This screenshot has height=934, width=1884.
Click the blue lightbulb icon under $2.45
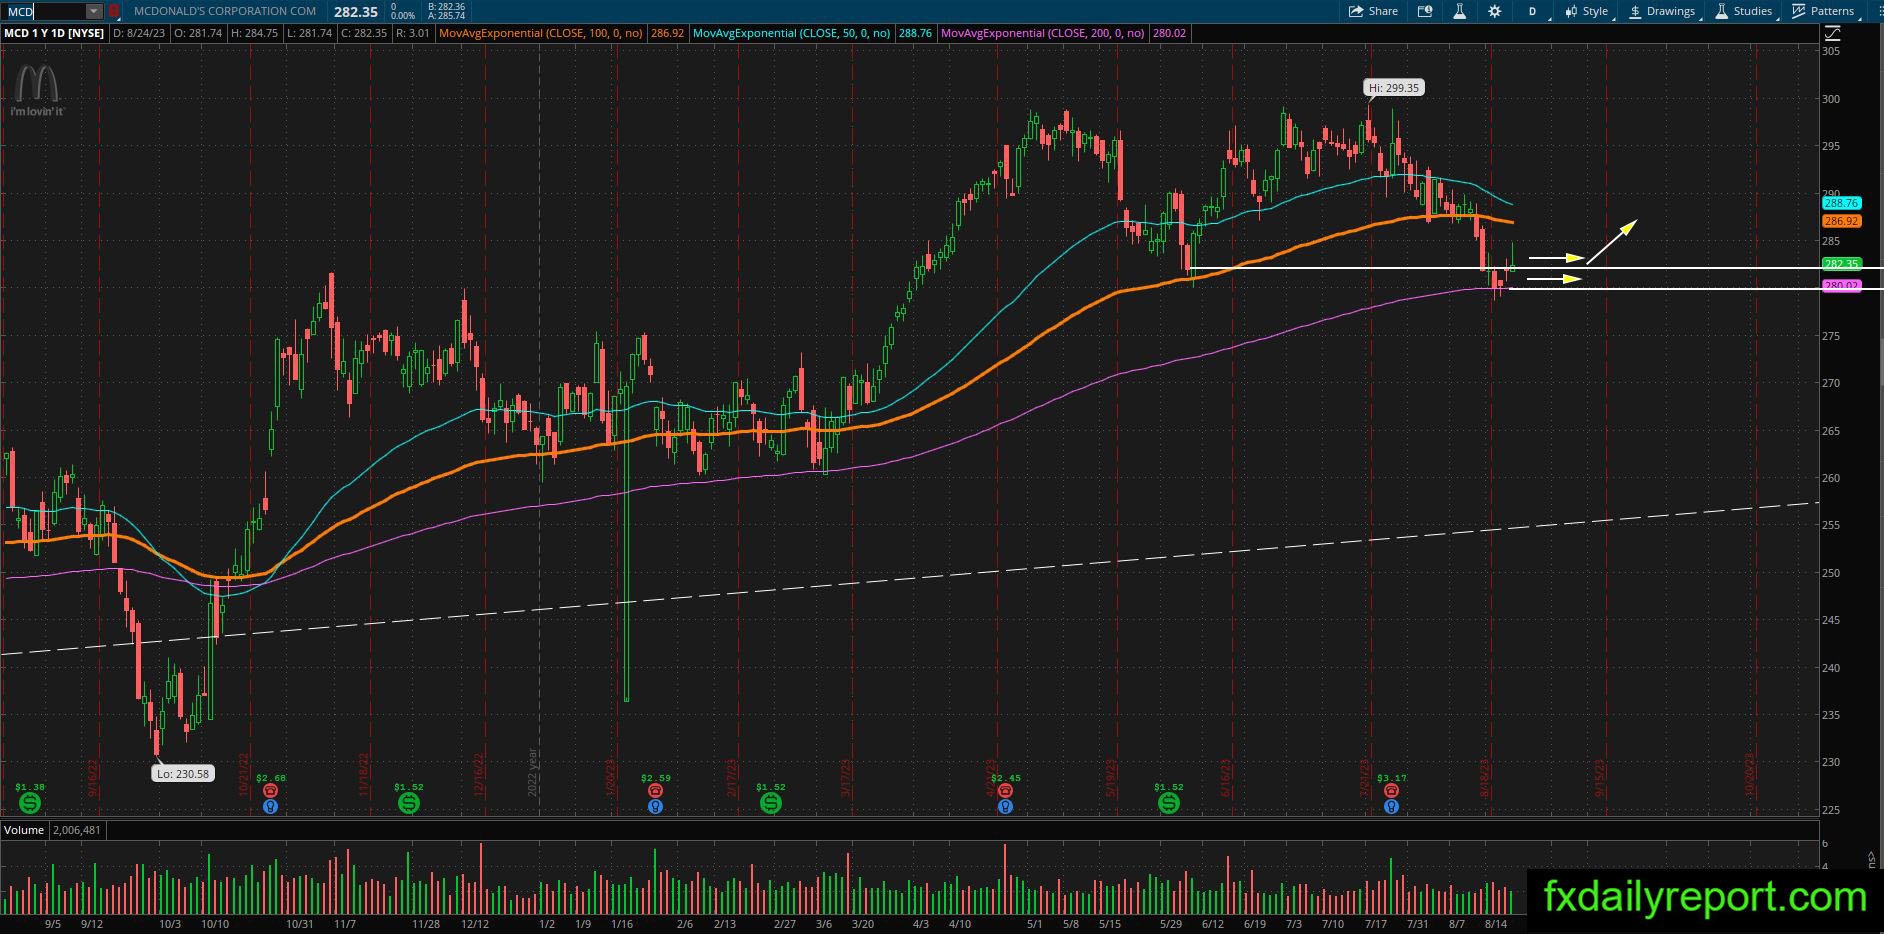(1005, 806)
